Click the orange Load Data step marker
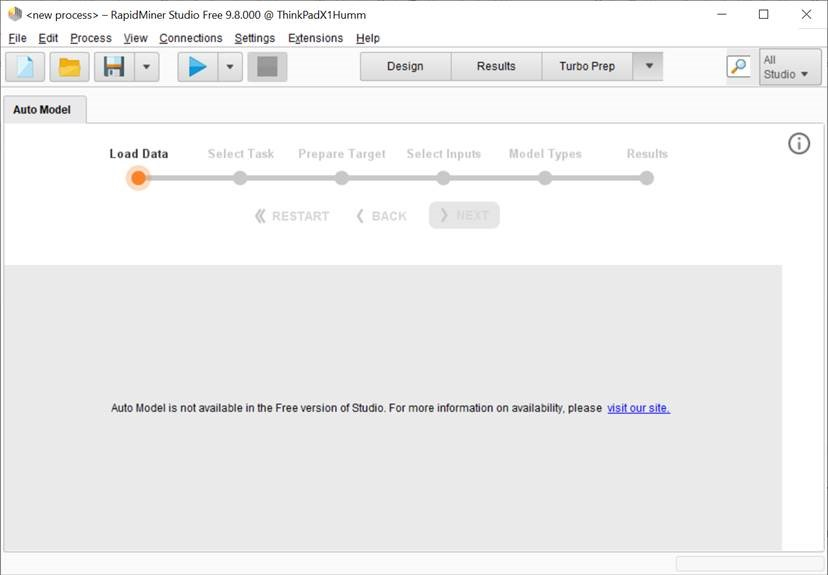The height and width of the screenshot is (575, 828). click(x=138, y=178)
